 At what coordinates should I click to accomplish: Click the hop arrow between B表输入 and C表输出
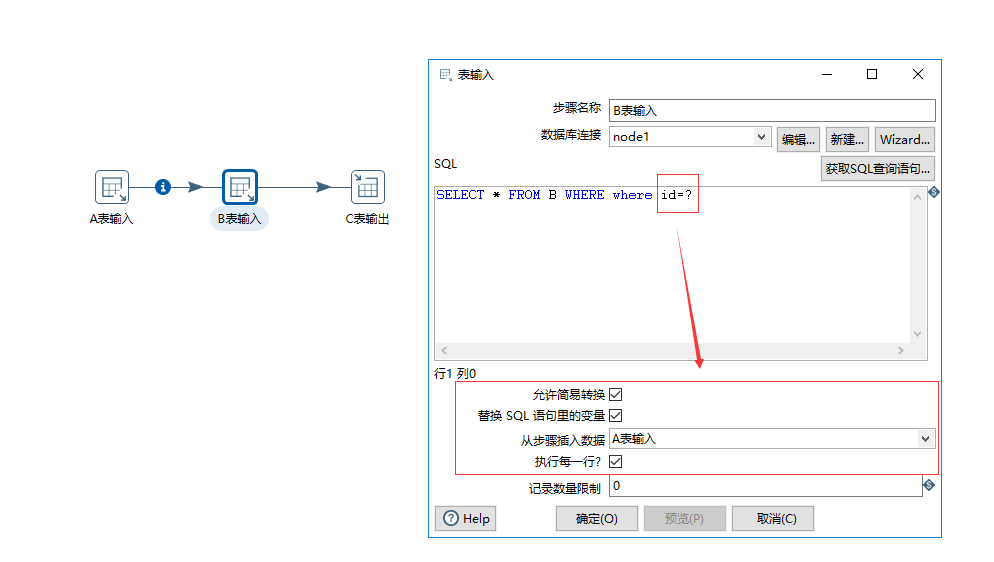[323, 187]
